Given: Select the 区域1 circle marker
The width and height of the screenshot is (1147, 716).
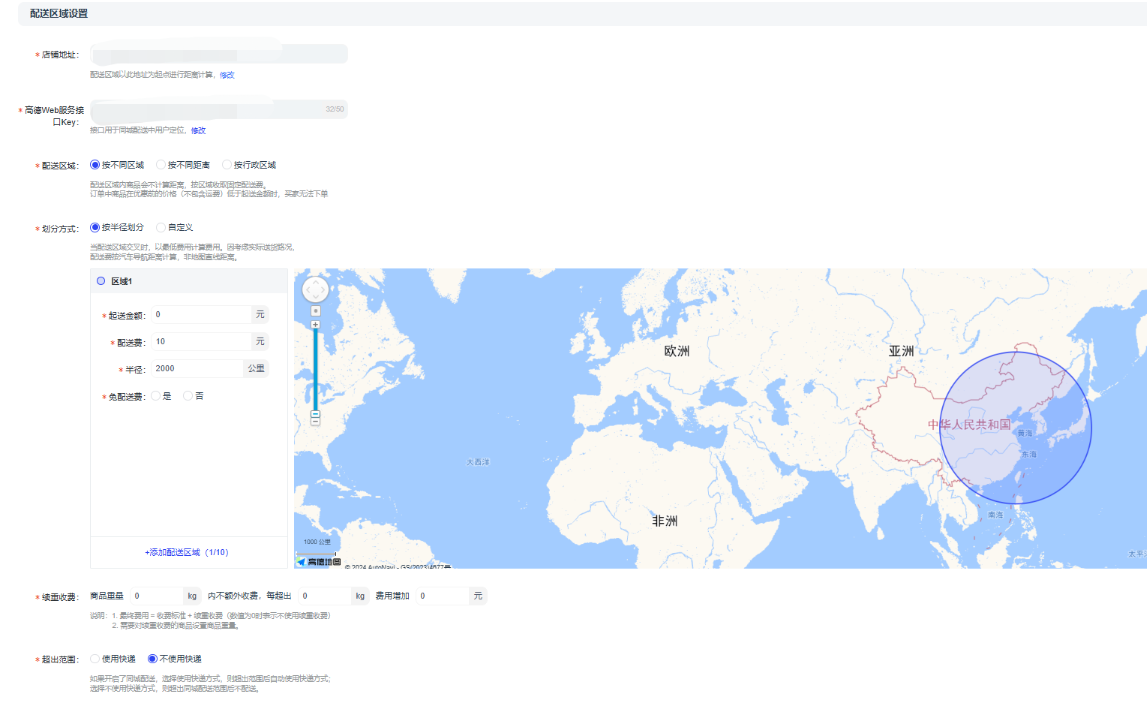Looking at the screenshot, I should tap(100, 282).
